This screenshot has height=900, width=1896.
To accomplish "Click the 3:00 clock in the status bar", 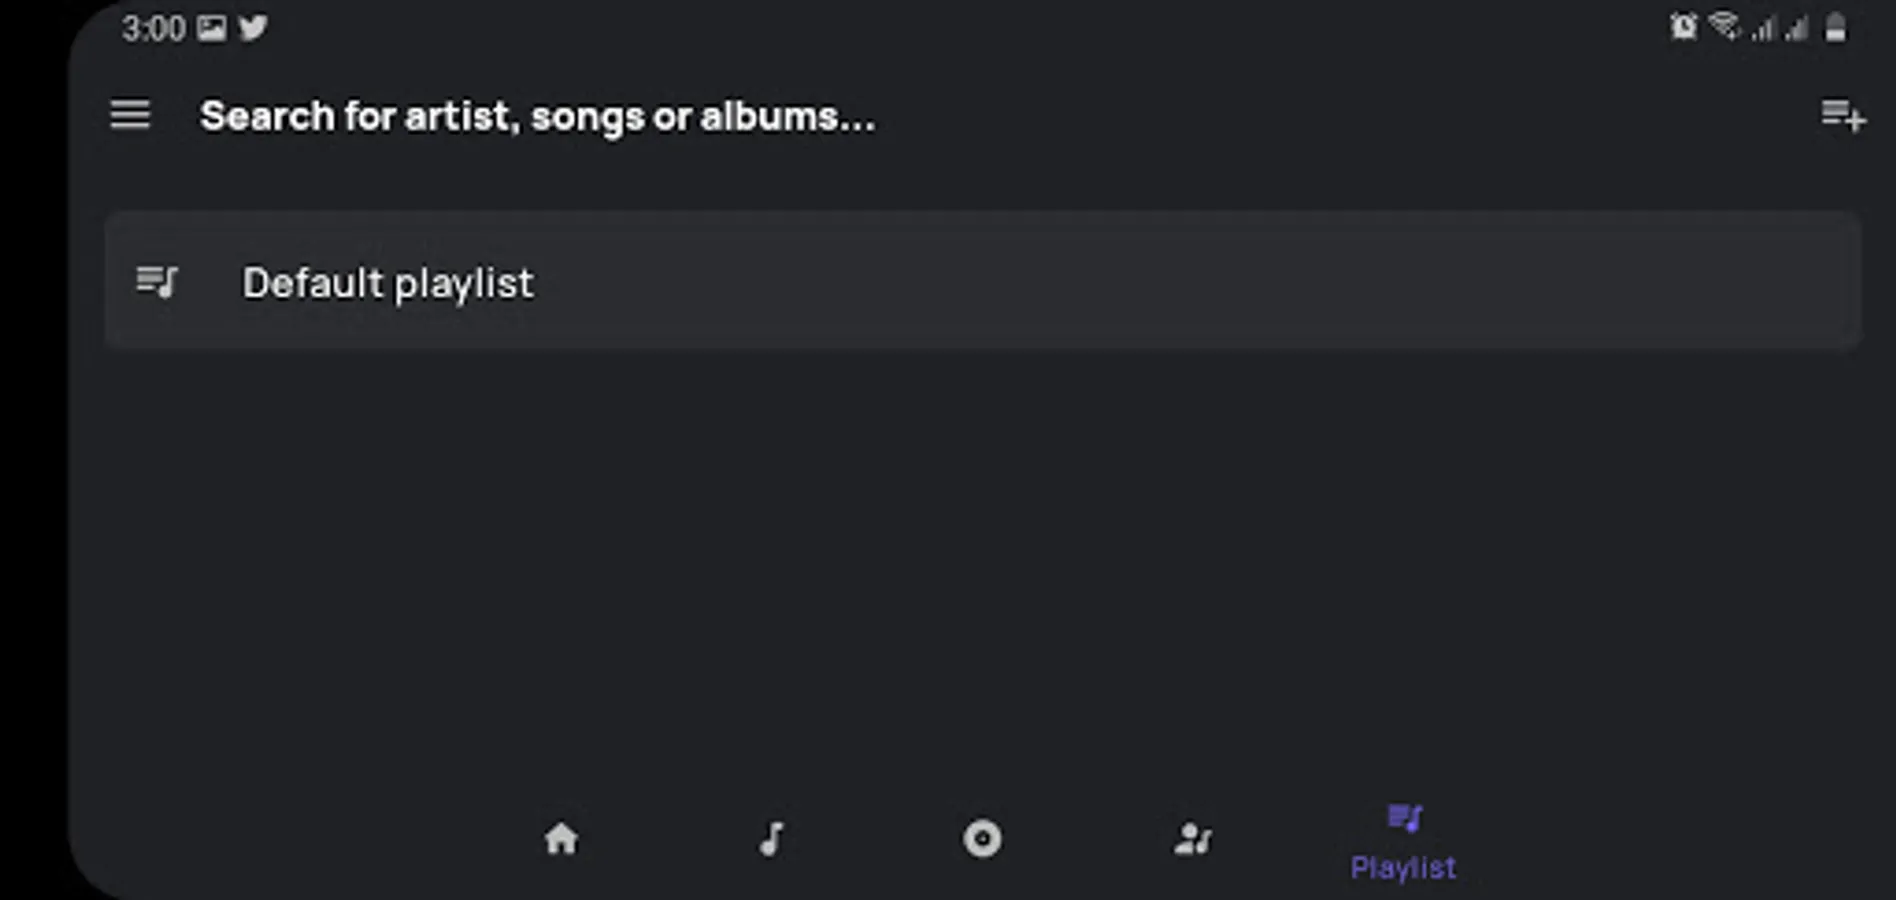I will (x=153, y=28).
